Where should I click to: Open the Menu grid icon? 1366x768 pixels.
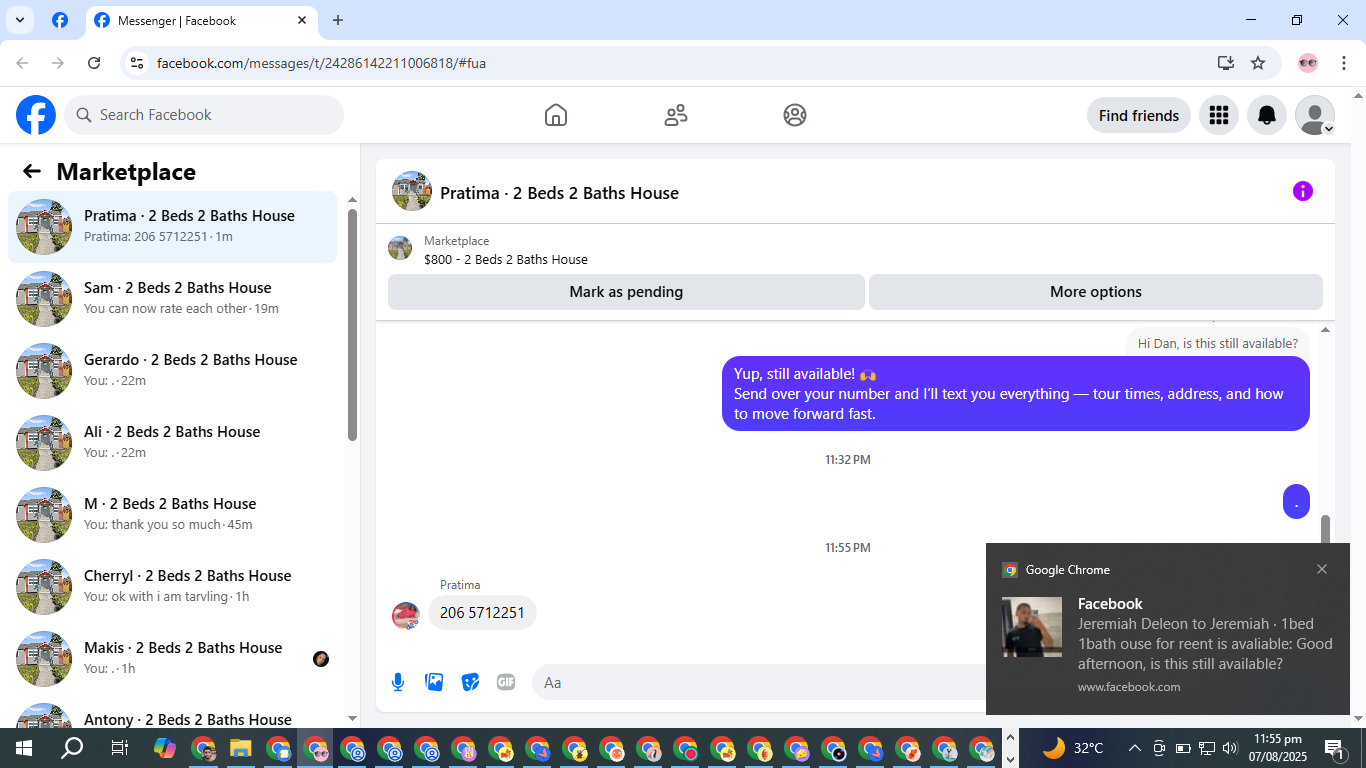coord(1218,115)
